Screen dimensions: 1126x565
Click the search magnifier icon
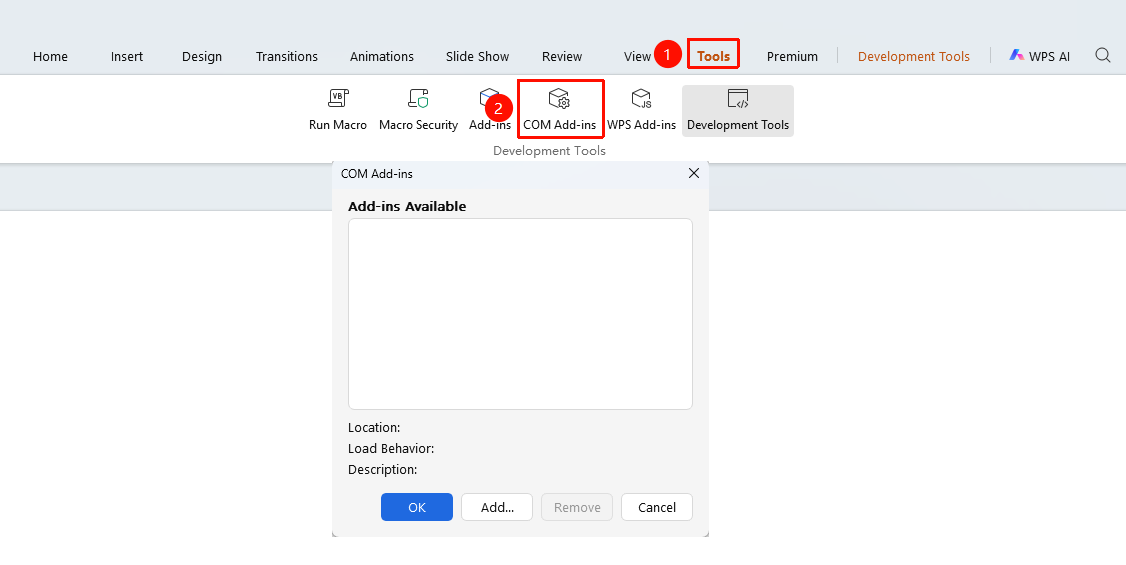coord(1102,55)
